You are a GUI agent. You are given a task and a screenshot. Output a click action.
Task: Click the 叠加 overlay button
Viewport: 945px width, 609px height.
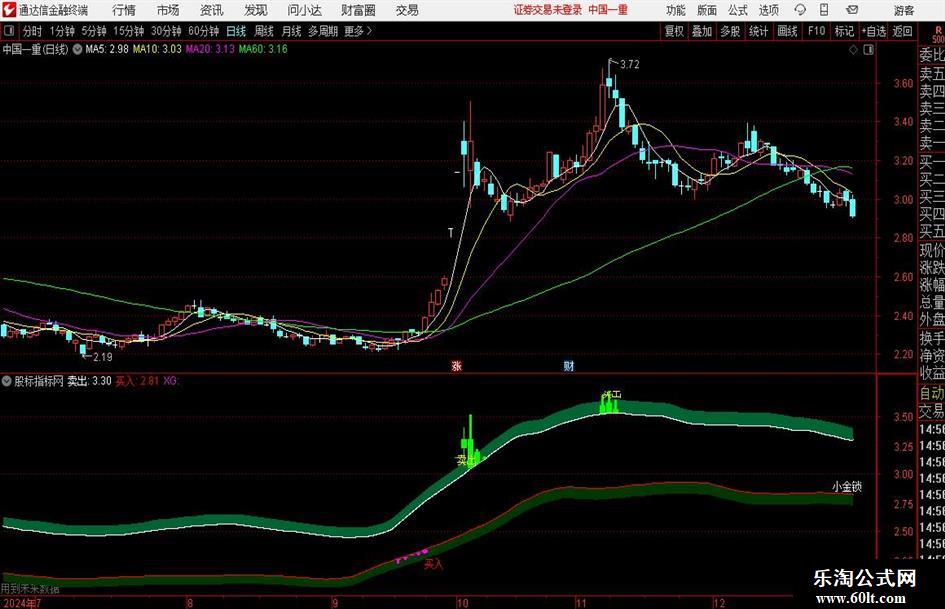point(702,31)
